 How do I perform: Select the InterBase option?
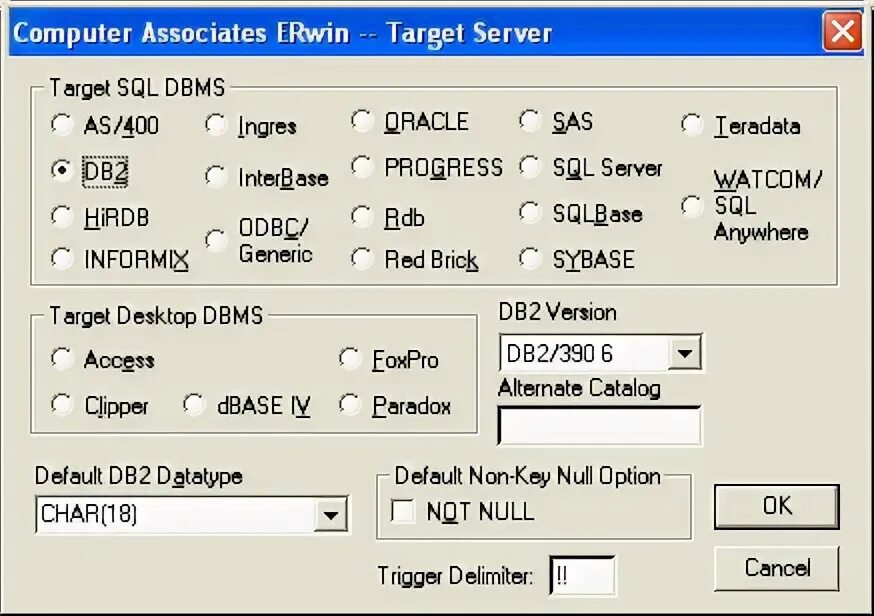(x=216, y=177)
